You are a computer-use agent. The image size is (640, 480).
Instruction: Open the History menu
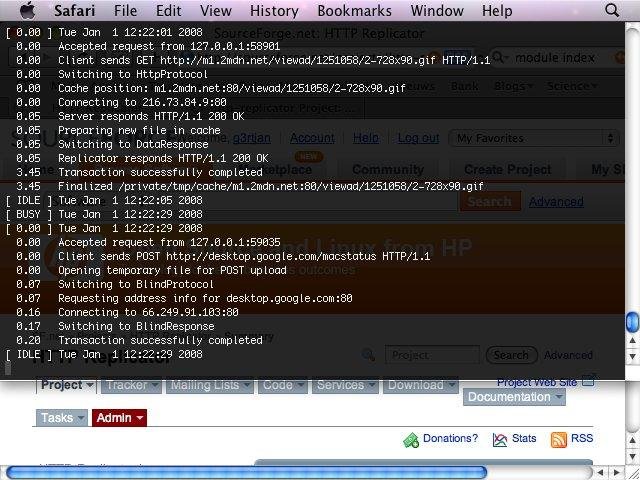[274, 11]
